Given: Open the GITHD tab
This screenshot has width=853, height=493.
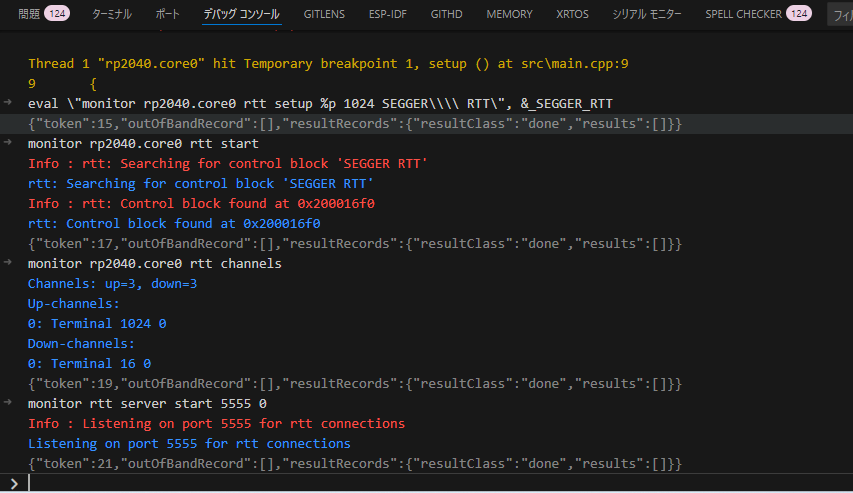Looking at the screenshot, I should pos(447,14).
